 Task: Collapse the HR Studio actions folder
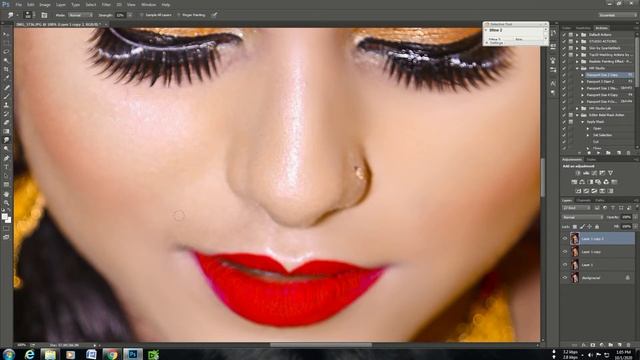[577, 68]
